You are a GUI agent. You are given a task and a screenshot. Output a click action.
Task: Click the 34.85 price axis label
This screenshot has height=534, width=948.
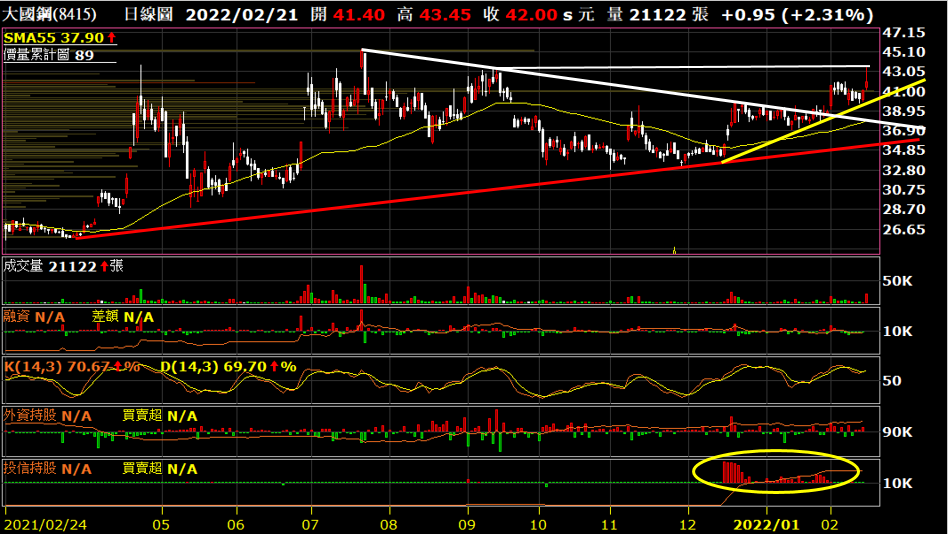904,150
